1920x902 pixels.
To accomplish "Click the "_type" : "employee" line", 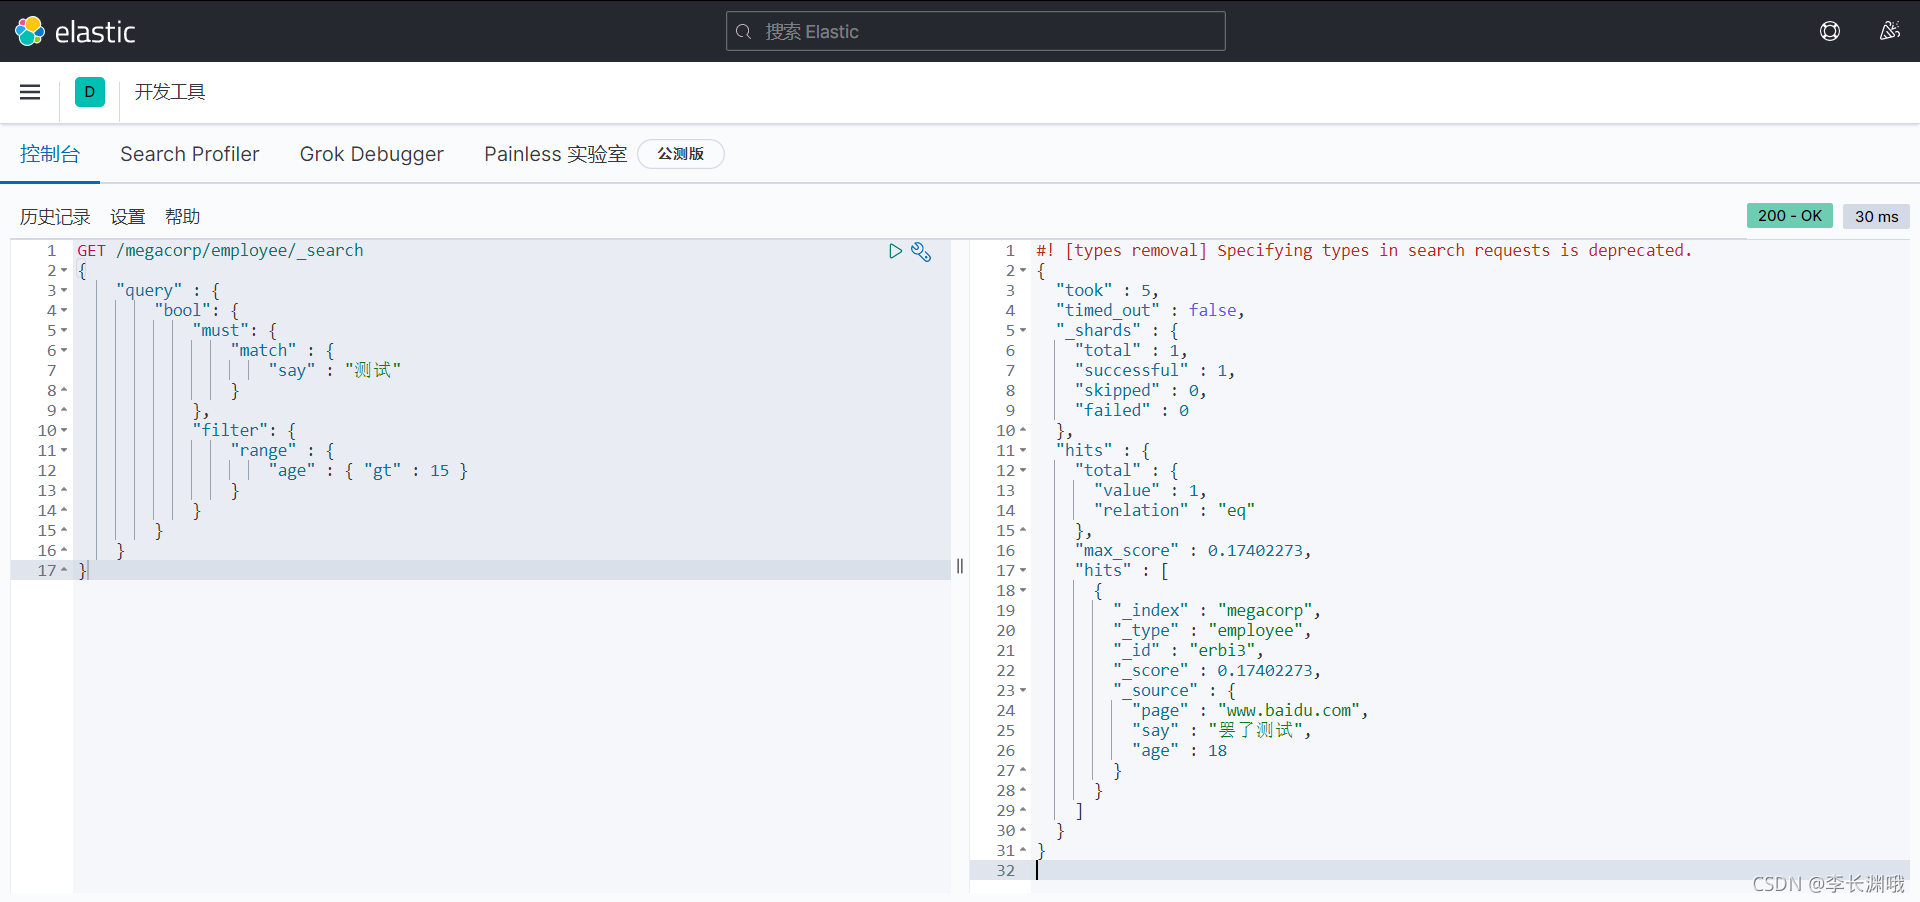I will point(1212,631).
